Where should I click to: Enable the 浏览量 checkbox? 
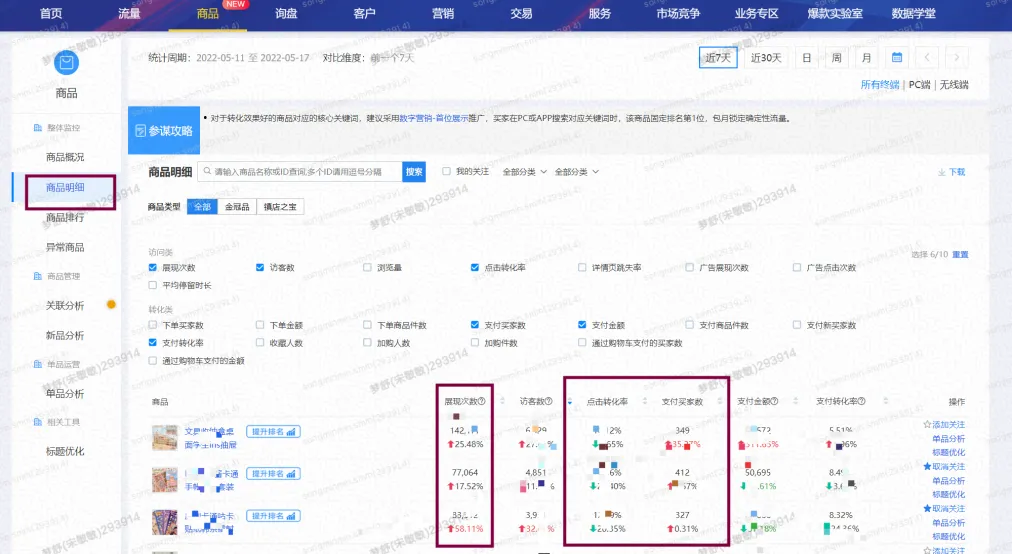click(367, 268)
